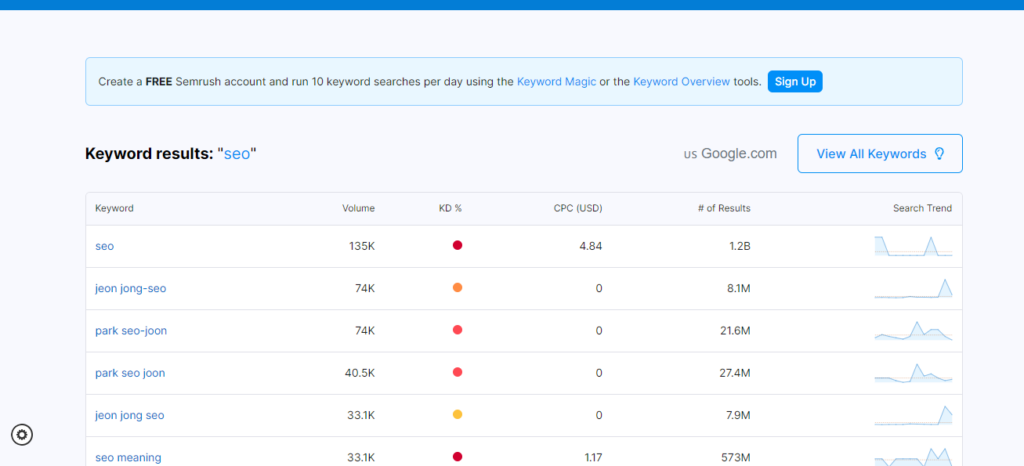This screenshot has height=466, width=1024.
Task: Click the KD dot for seo
Action: (x=457, y=245)
